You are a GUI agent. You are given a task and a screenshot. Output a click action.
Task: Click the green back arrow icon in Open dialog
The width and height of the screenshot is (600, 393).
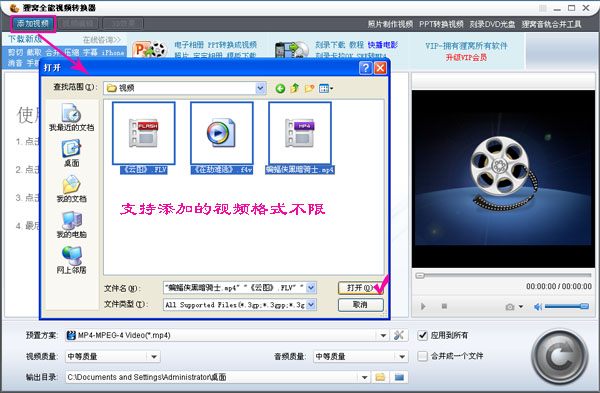coord(280,88)
